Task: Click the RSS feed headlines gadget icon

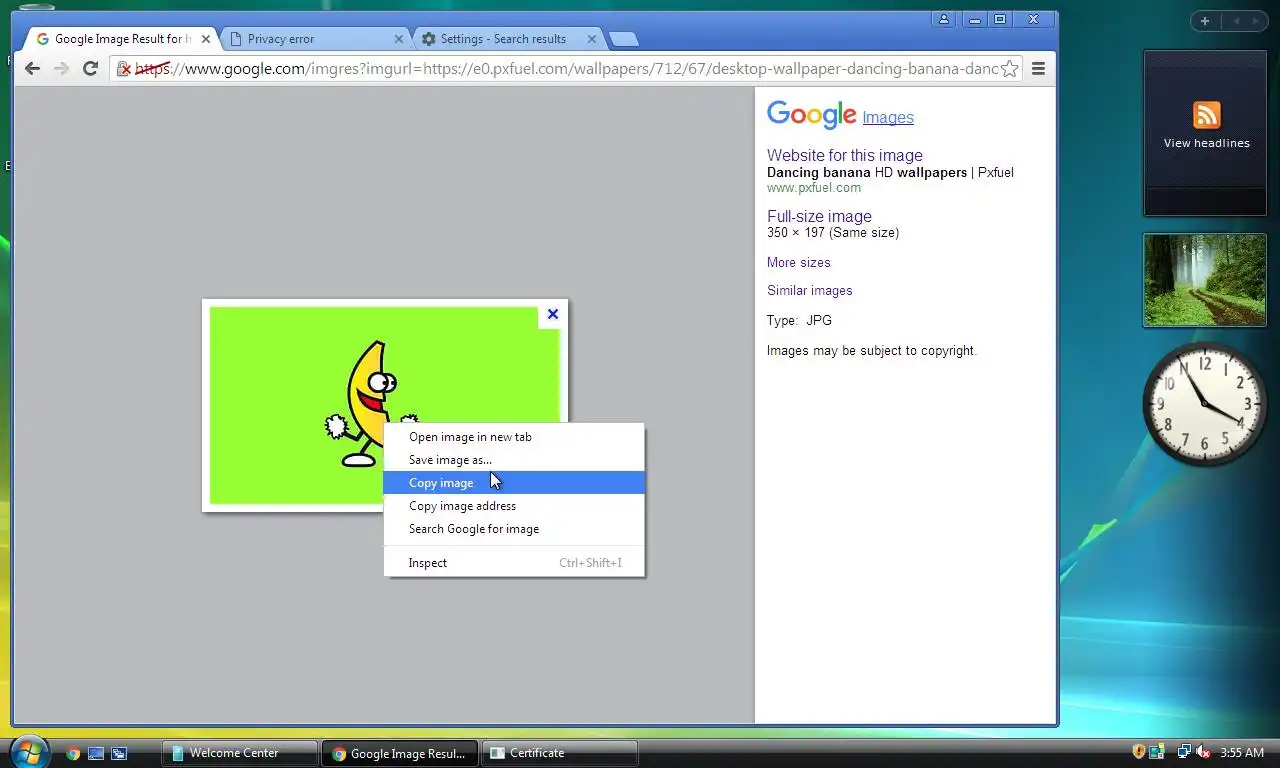Action: point(1206,115)
